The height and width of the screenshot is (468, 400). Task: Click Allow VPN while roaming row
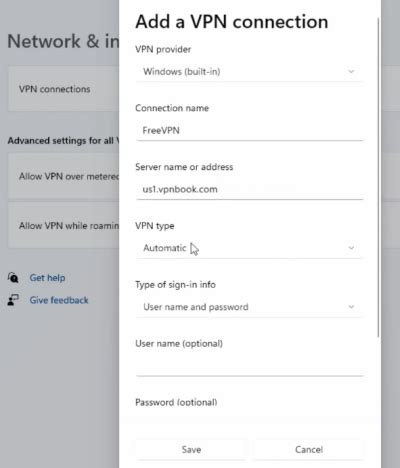(x=63, y=226)
